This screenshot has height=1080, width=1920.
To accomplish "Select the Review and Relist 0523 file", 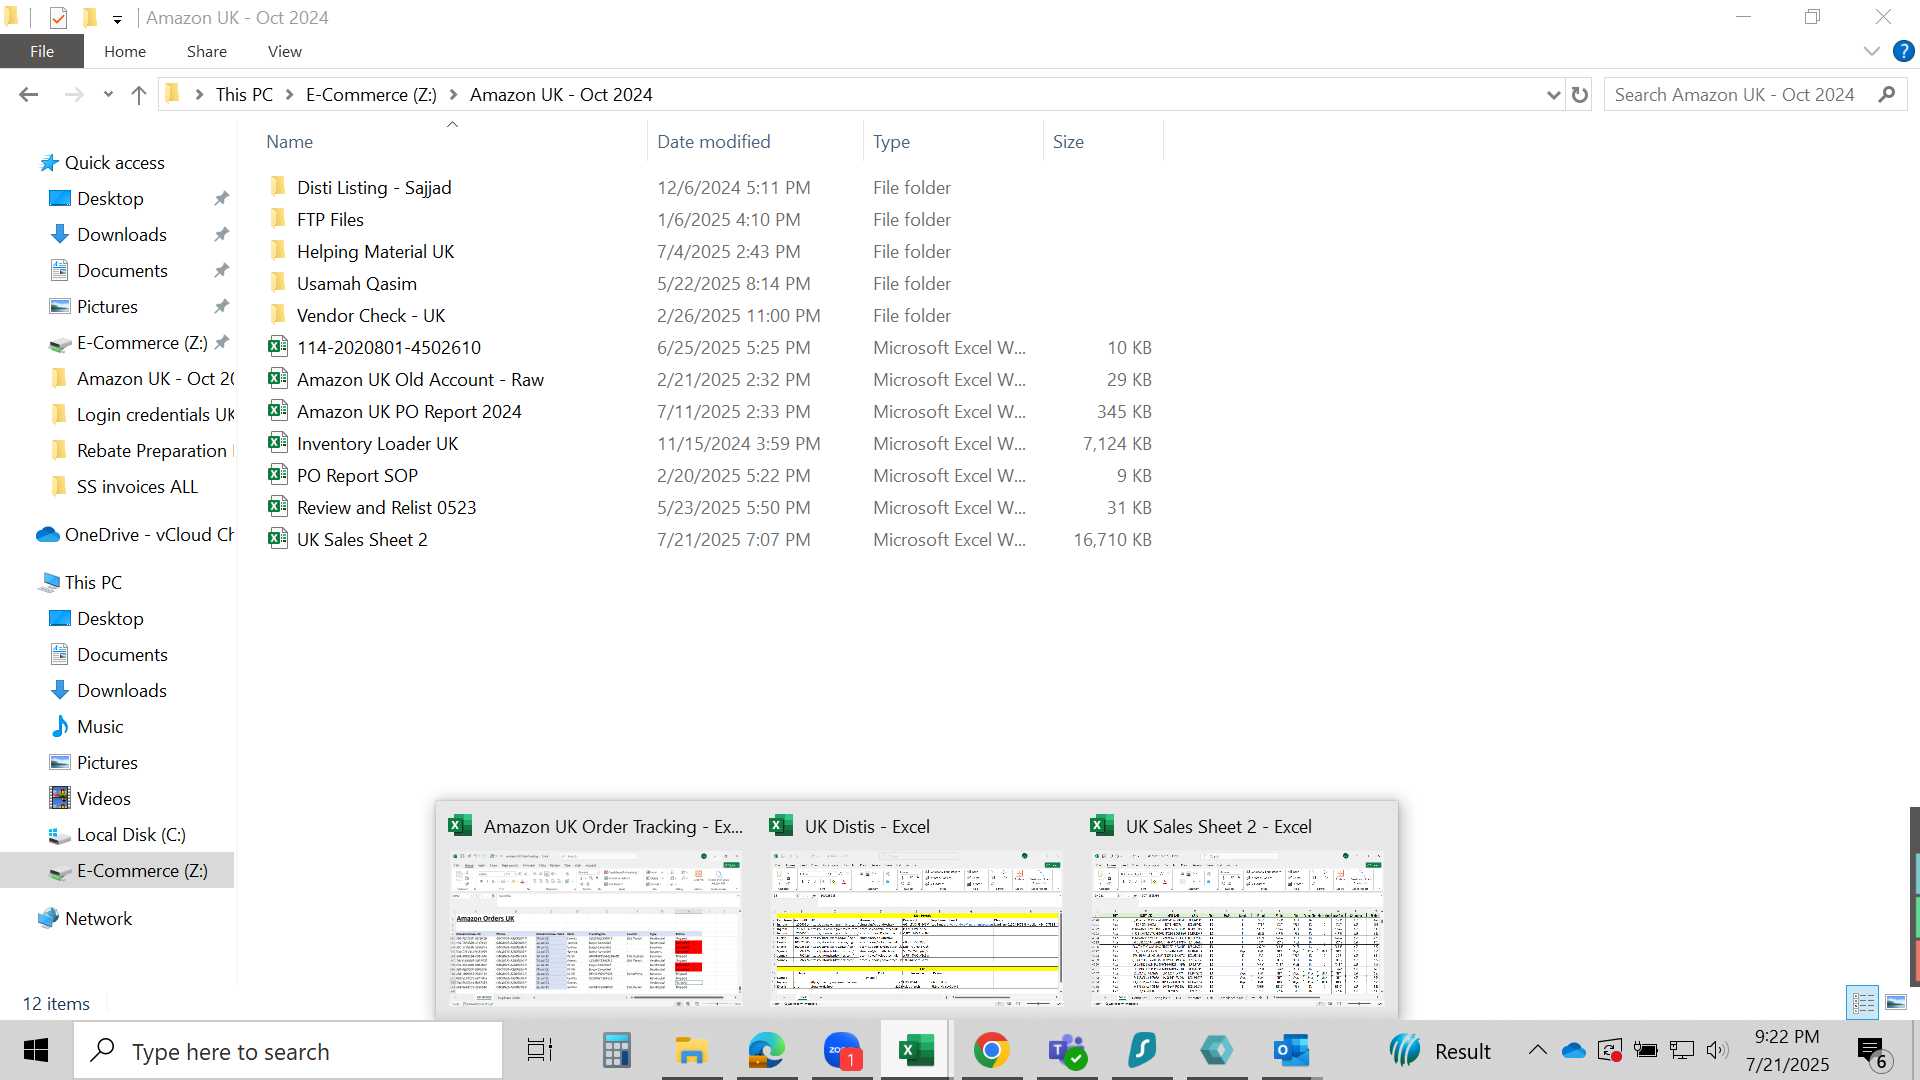I will pyautogui.click(x=386, y=508).
